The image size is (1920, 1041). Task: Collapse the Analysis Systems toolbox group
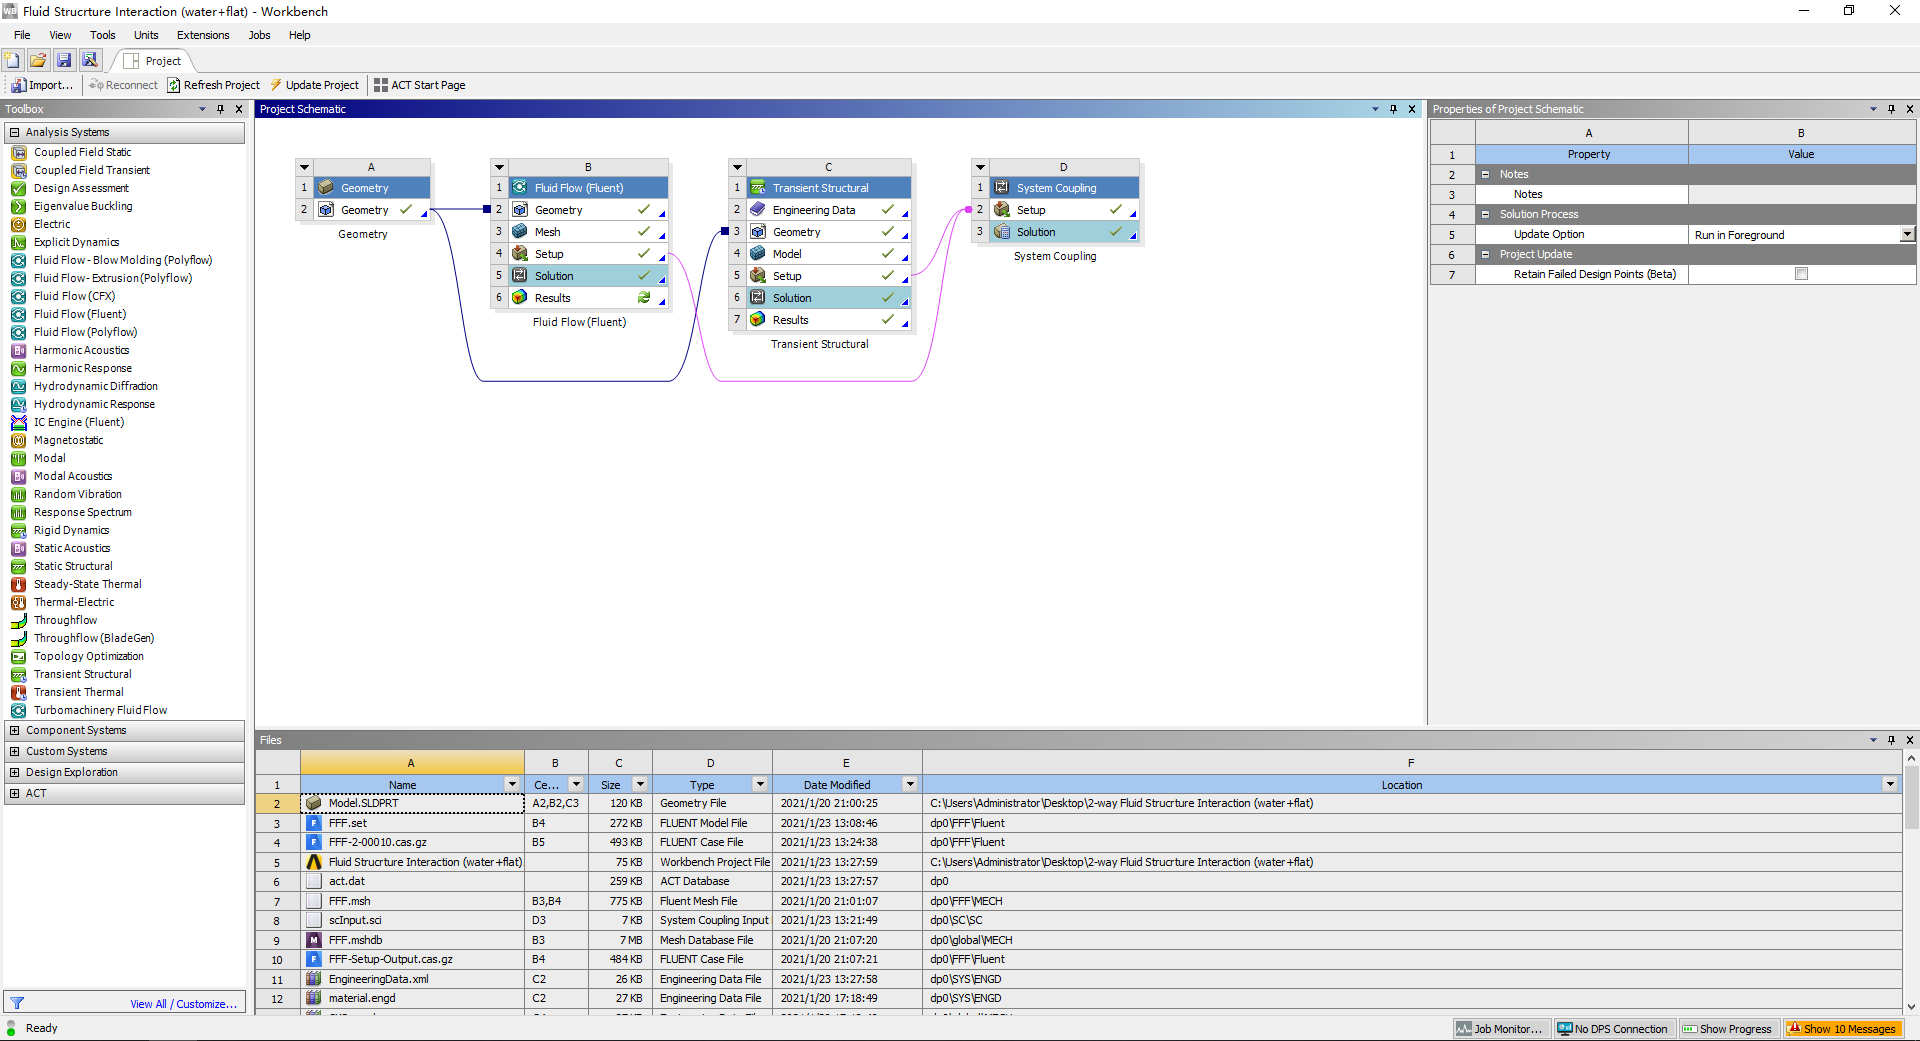point(14,132)
